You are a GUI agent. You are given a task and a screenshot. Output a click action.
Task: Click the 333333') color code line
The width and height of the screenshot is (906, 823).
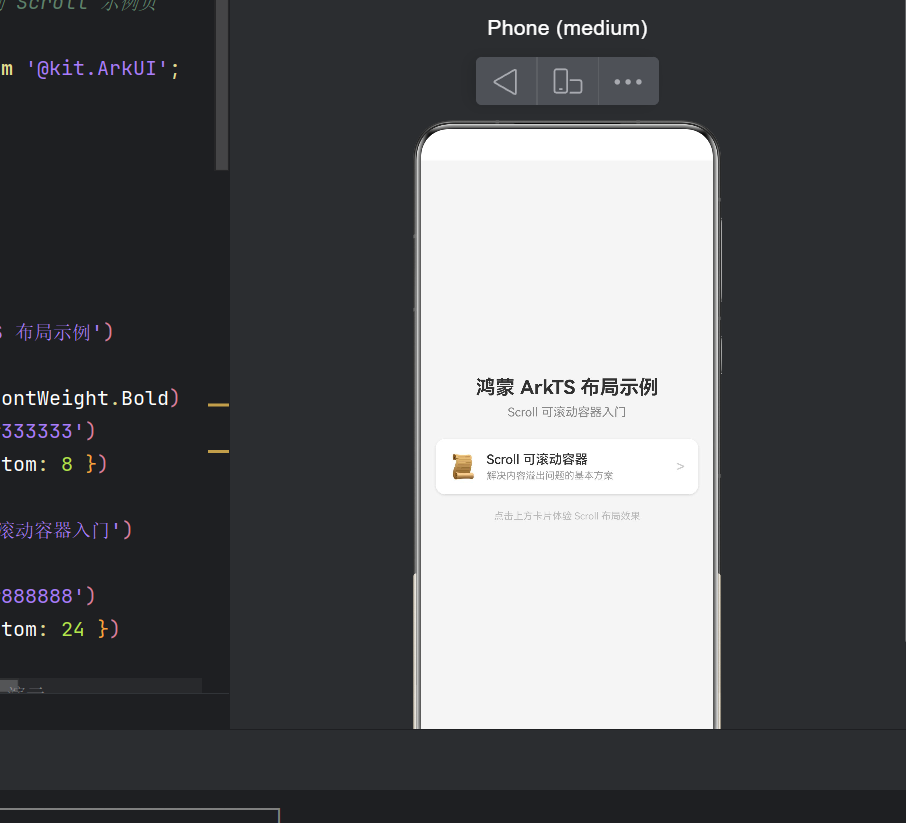[x=47, y=431]
